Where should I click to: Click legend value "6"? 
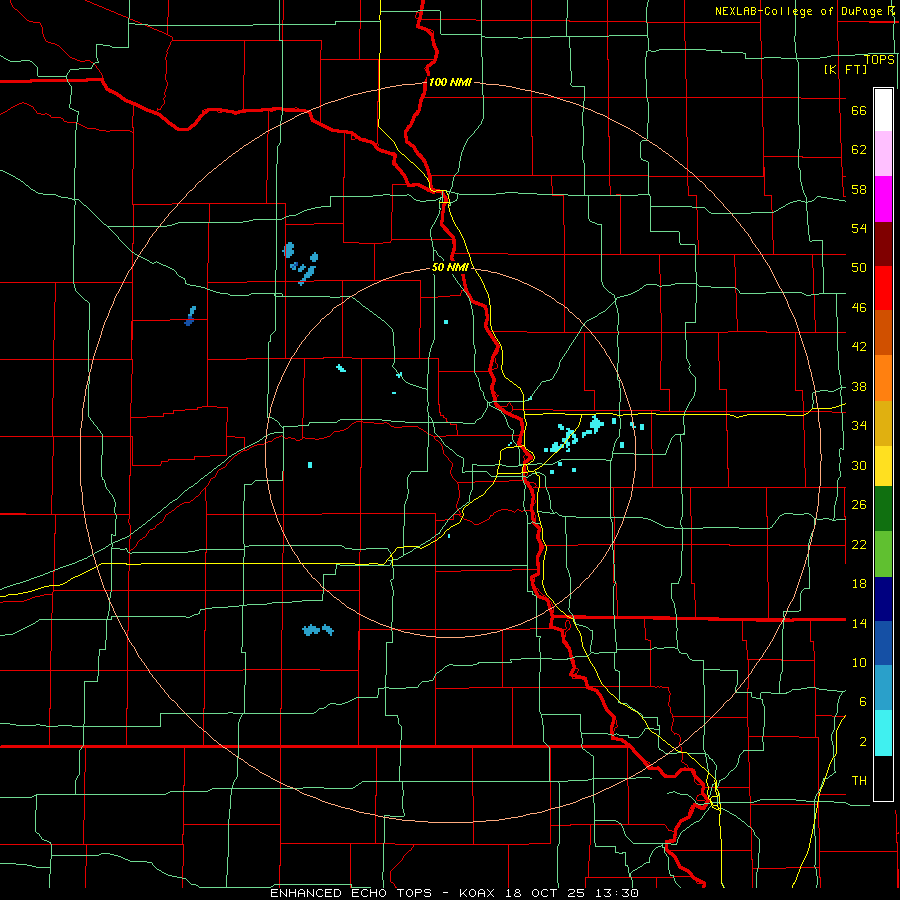tap(862, 702)
